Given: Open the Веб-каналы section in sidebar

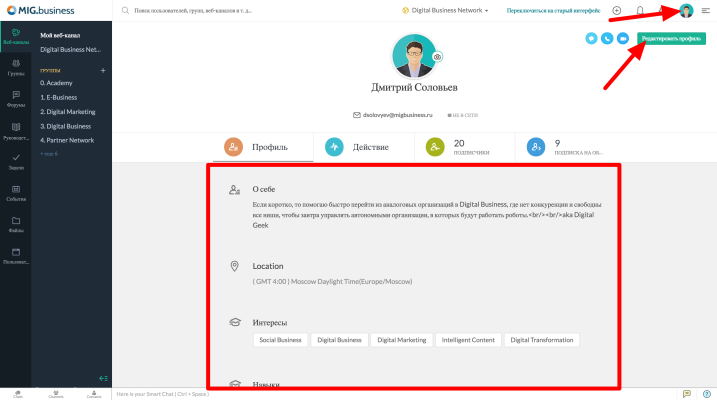Looking at the screenshot, I should [x=16, y=37].
